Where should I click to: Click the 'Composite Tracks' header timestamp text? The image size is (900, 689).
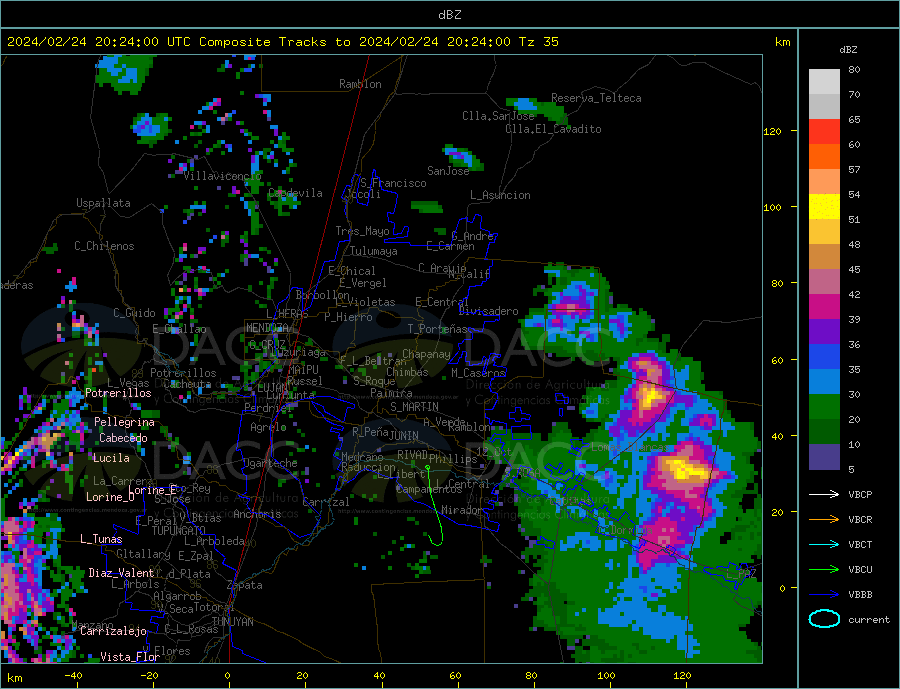[282, 42]
